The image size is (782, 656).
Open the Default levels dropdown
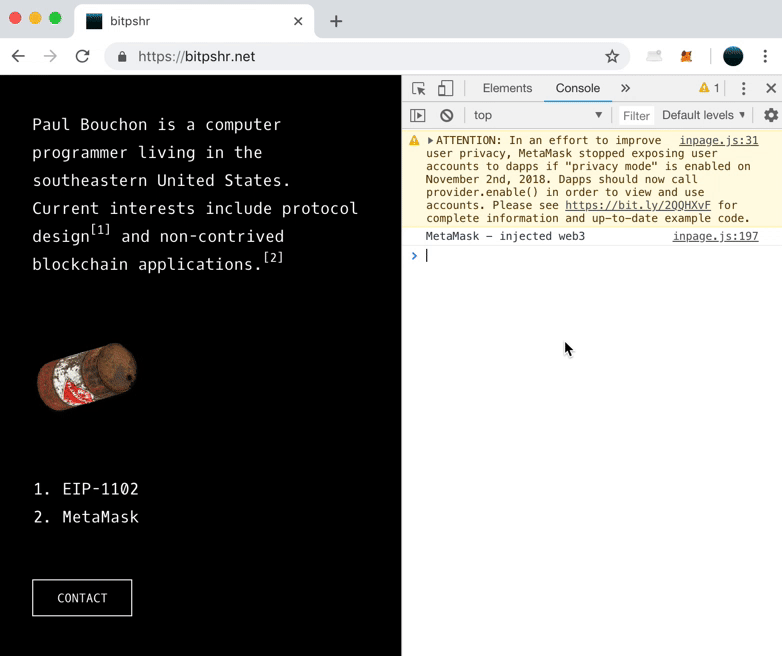tap(703, 115)
